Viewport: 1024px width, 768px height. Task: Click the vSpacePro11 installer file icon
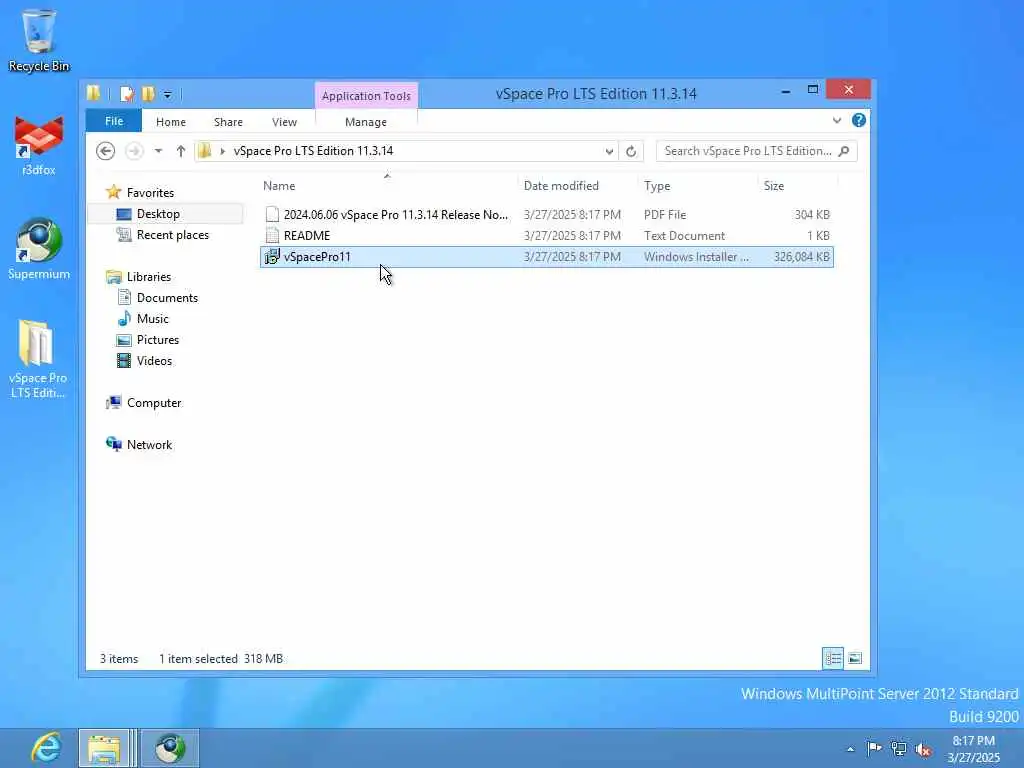click(272, 257)
